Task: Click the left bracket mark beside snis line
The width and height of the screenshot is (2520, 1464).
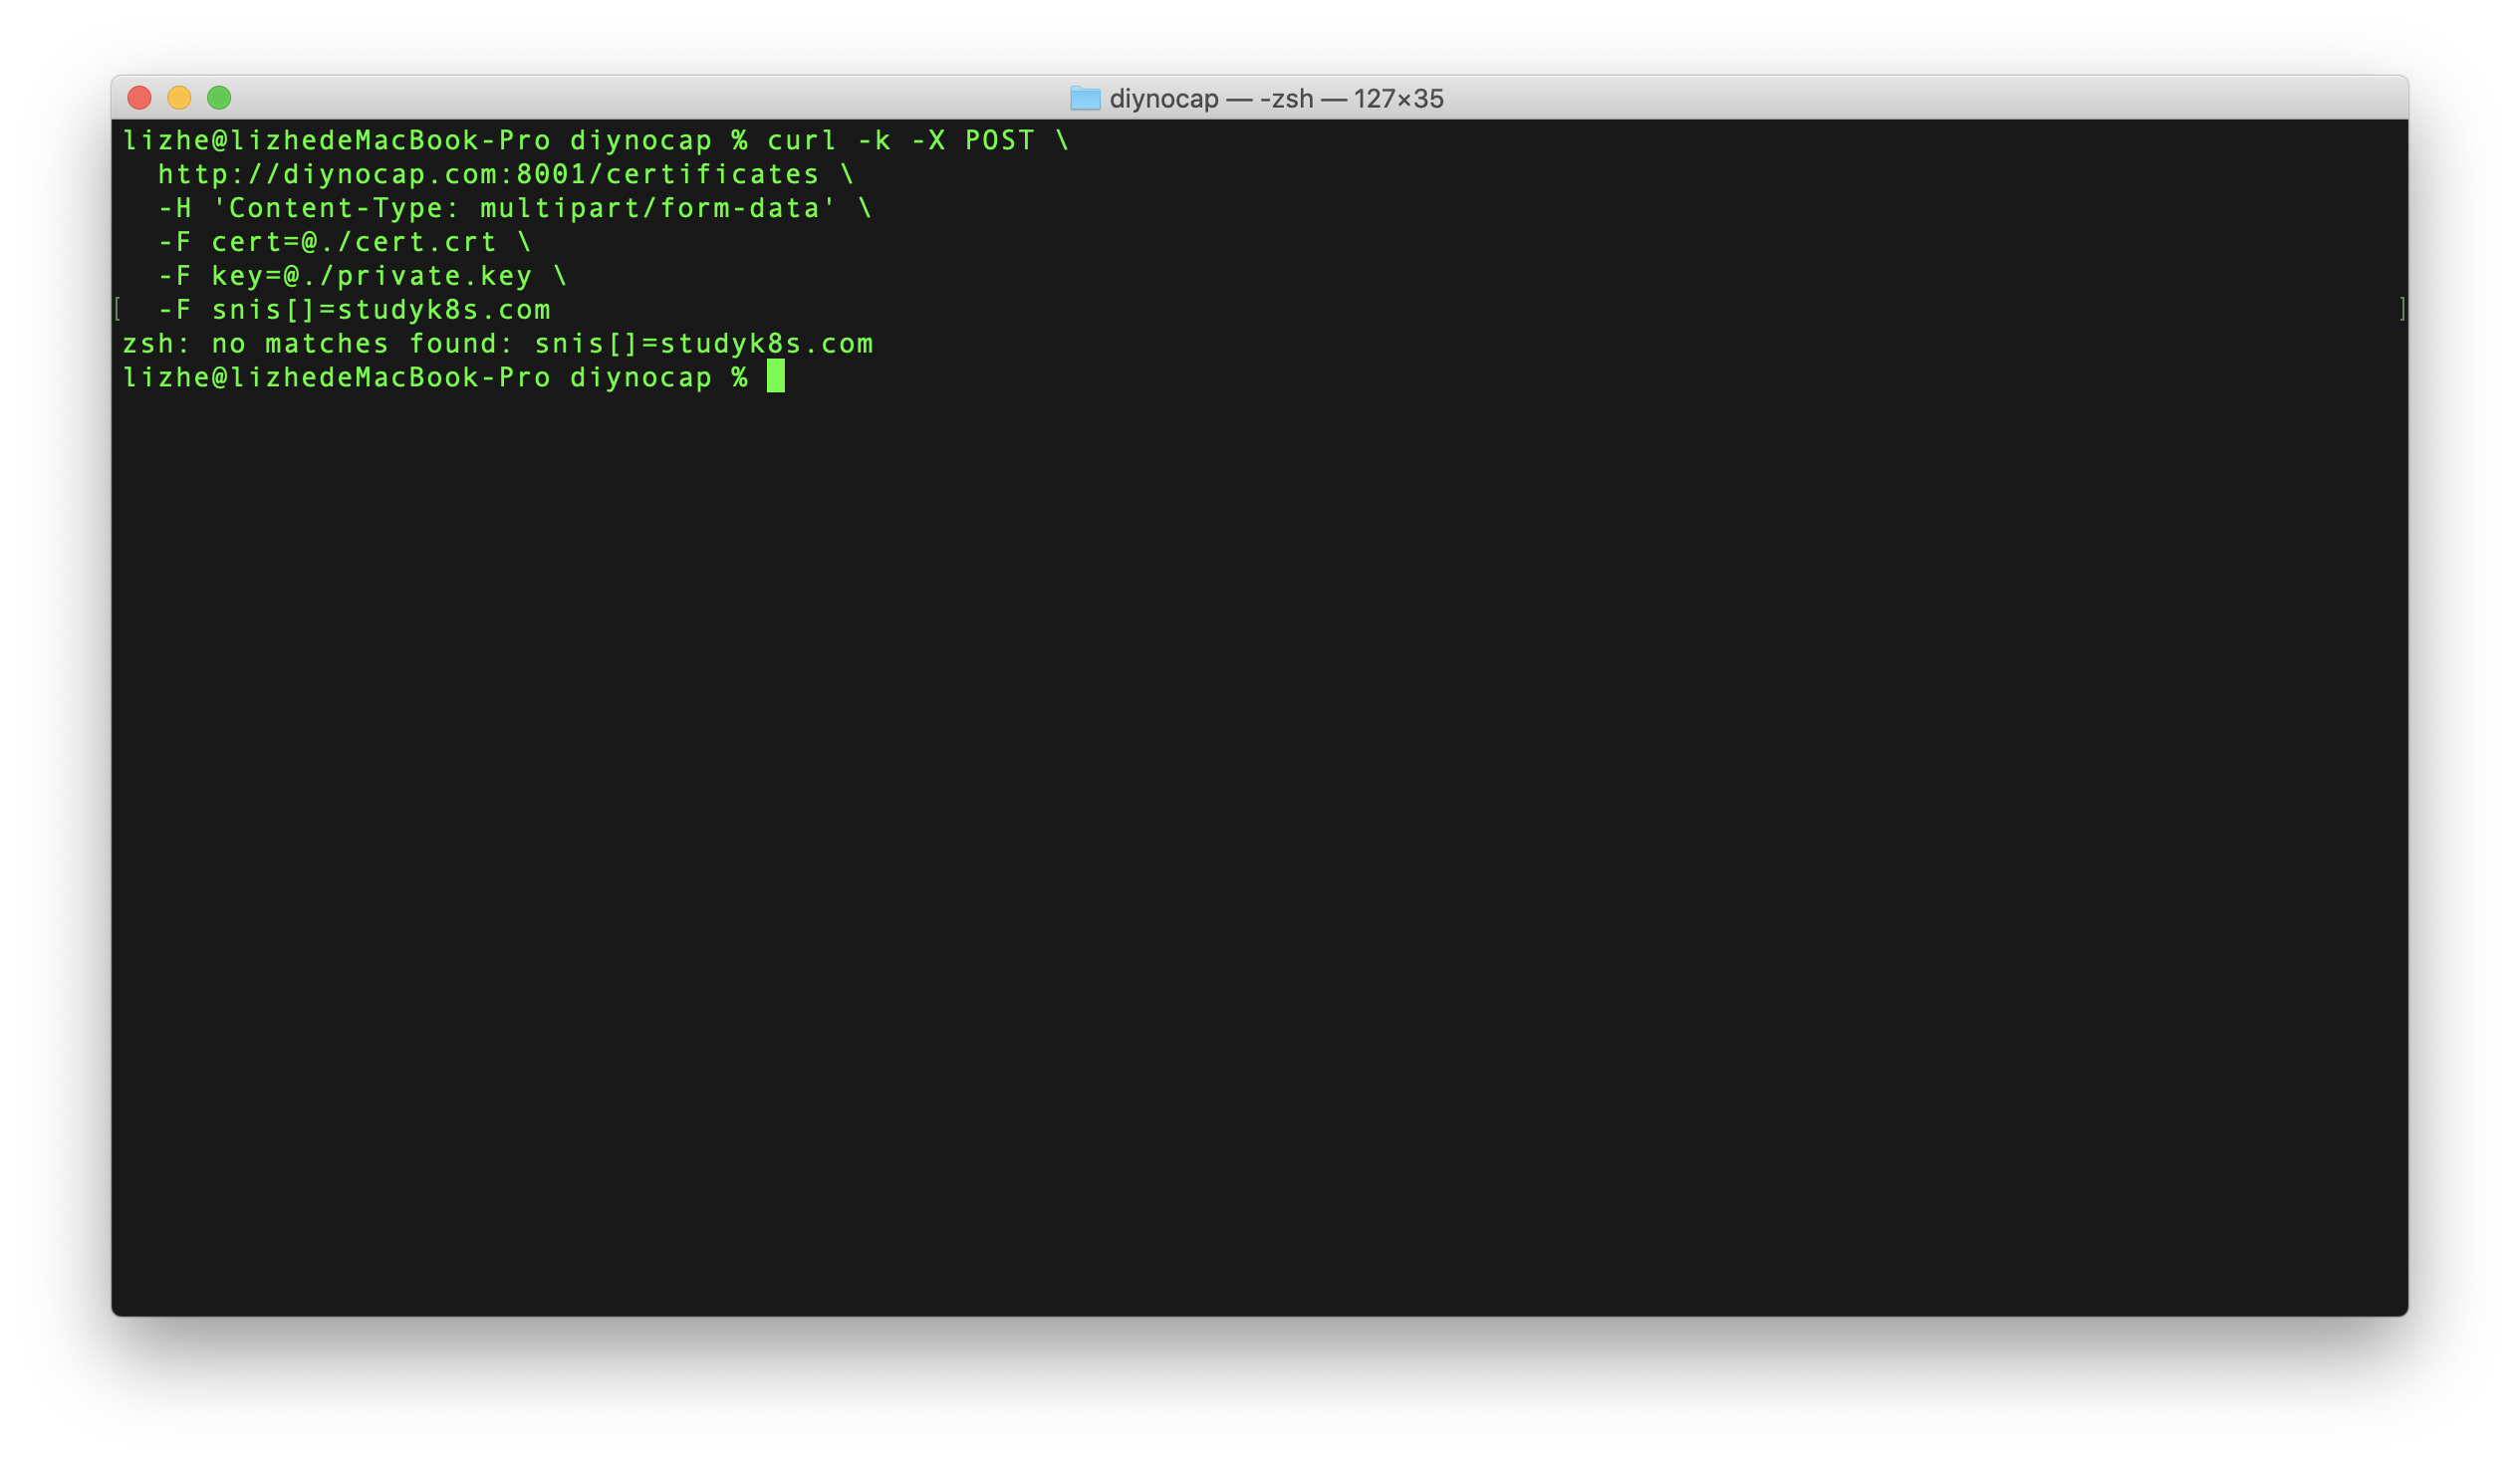Action: [x=118, y=309]
